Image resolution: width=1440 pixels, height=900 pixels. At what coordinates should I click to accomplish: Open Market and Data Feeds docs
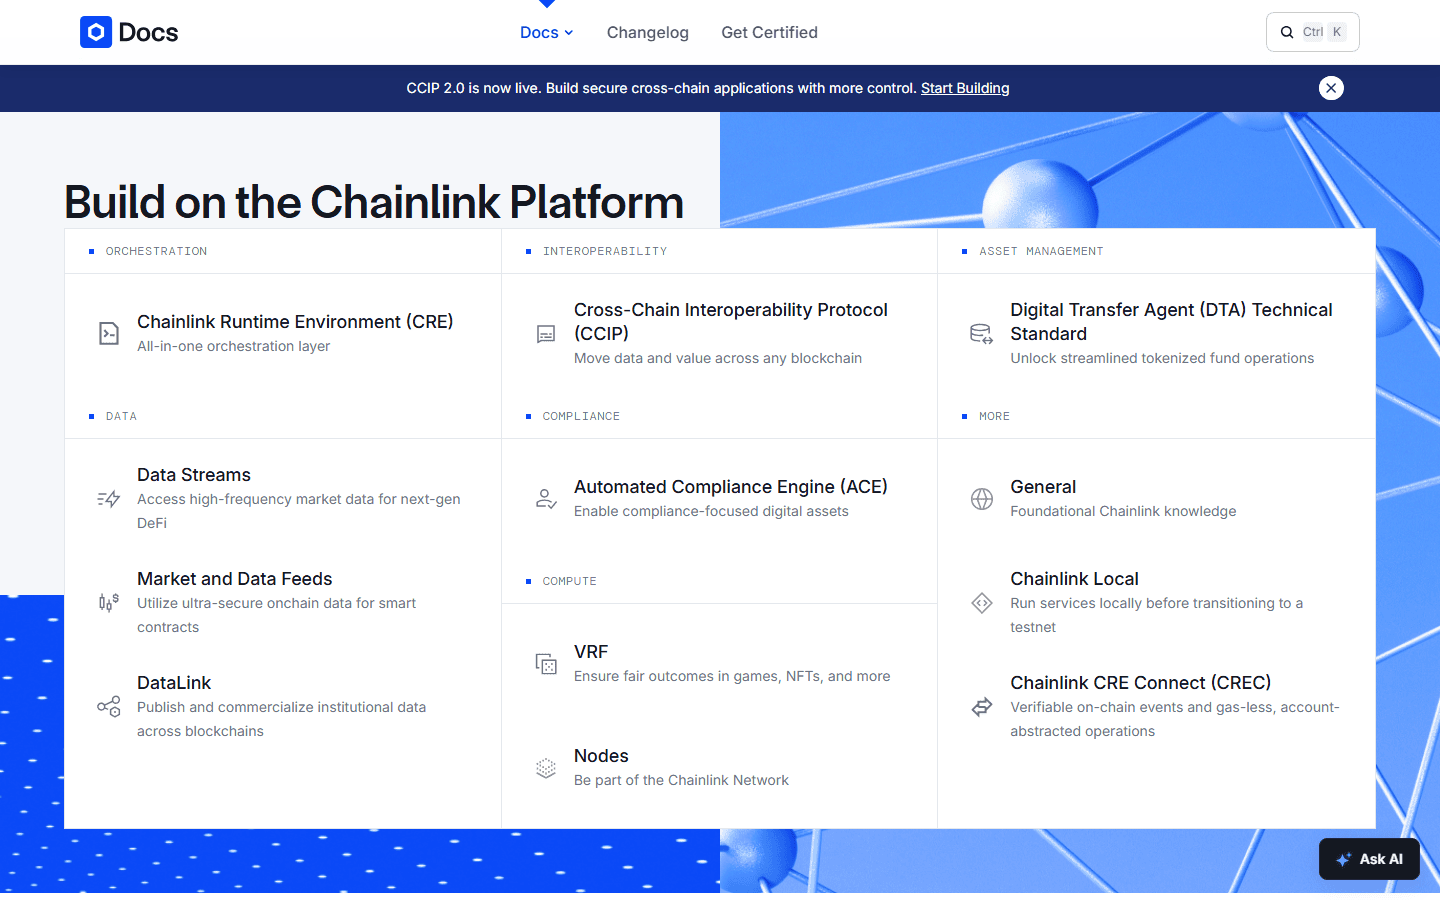[x=234, y=579]
